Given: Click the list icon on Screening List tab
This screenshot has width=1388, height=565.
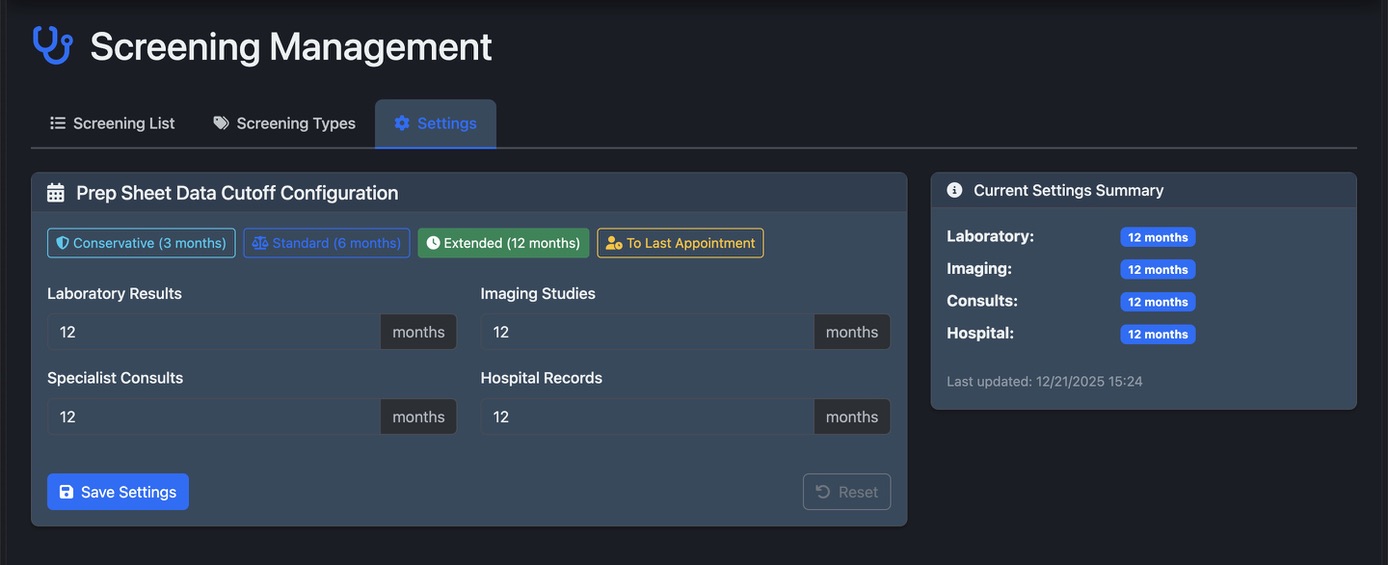Looking at the screenshot, I should pyautogui.click(x=58, y=123).
